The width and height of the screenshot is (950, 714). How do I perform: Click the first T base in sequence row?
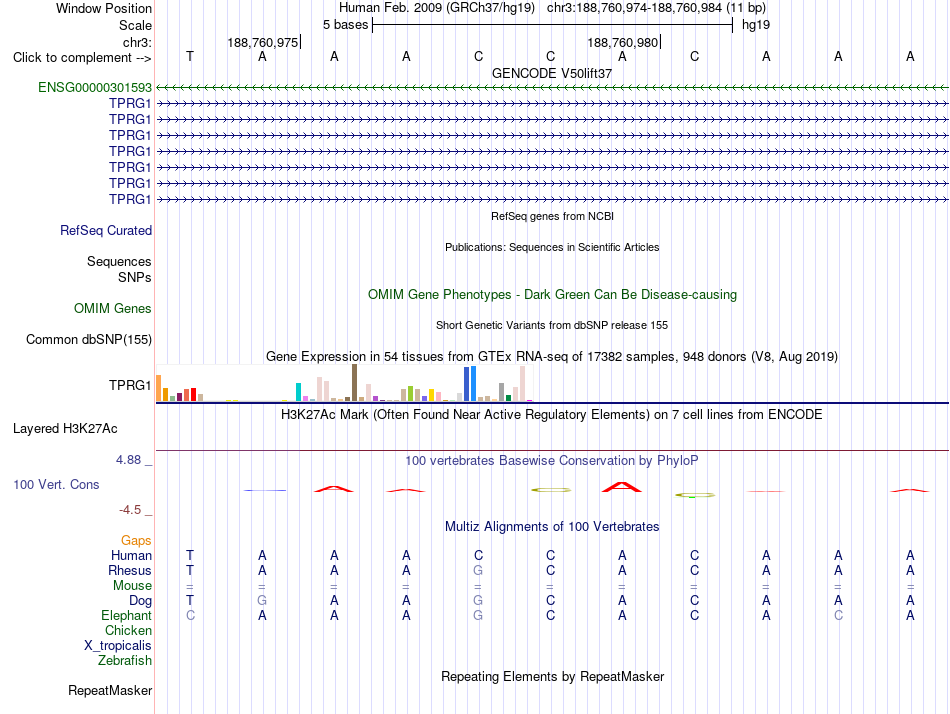coord(190,56)
